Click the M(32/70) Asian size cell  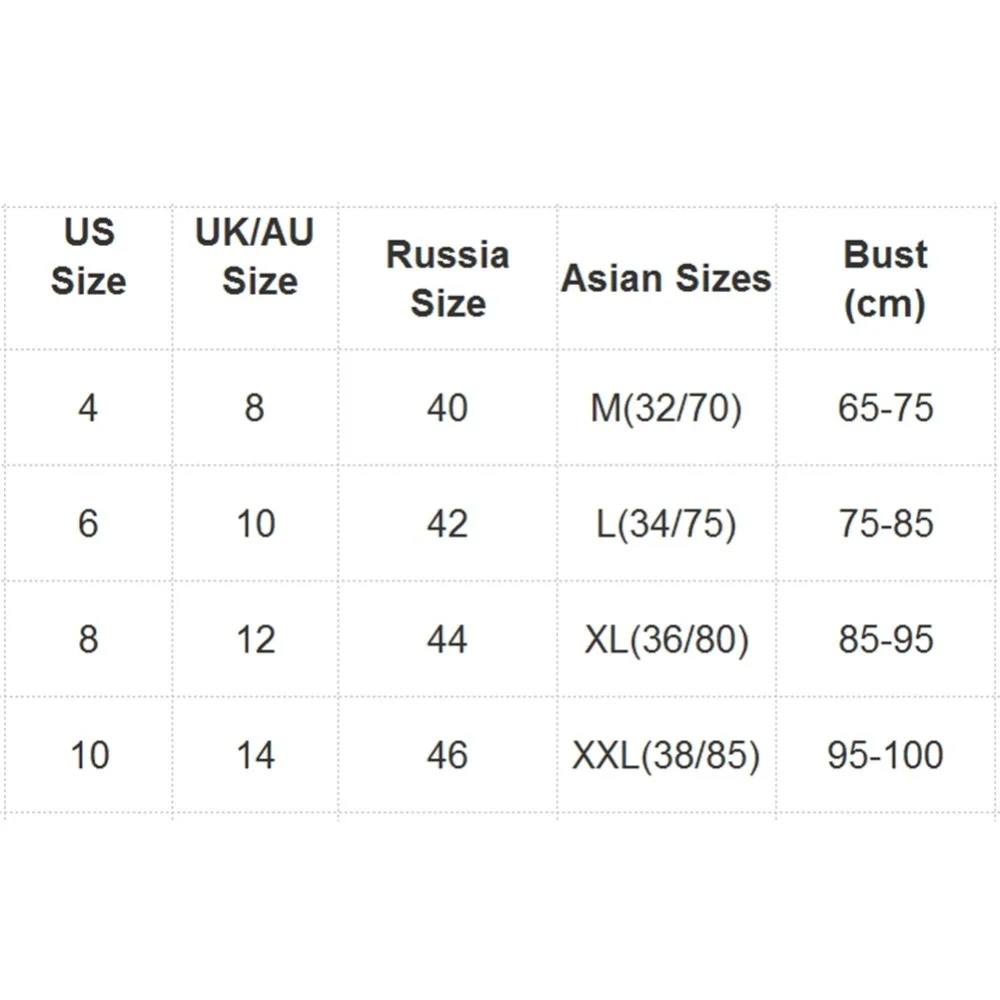666,408
